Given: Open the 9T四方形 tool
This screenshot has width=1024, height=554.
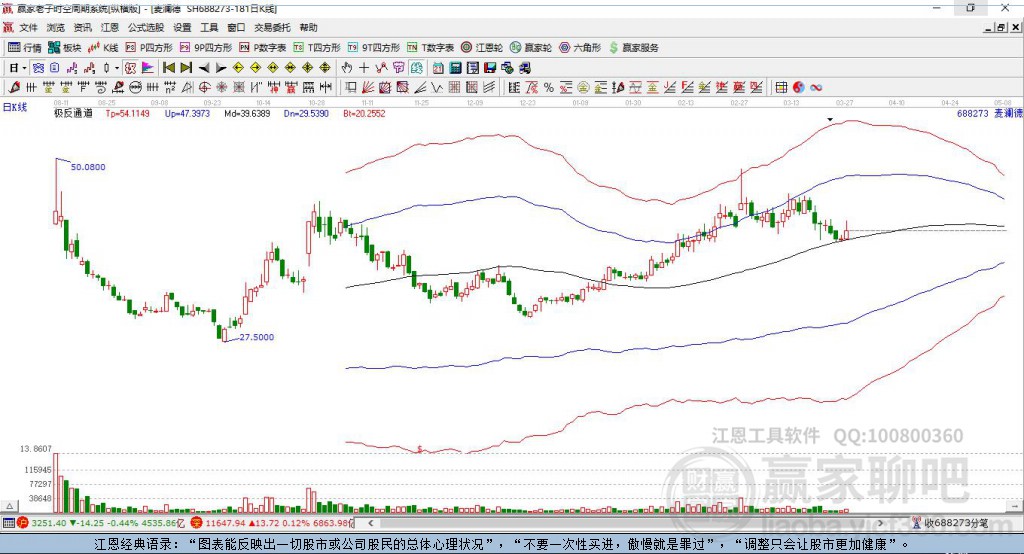Looking at the screenshot, I should tap(374, 48).
